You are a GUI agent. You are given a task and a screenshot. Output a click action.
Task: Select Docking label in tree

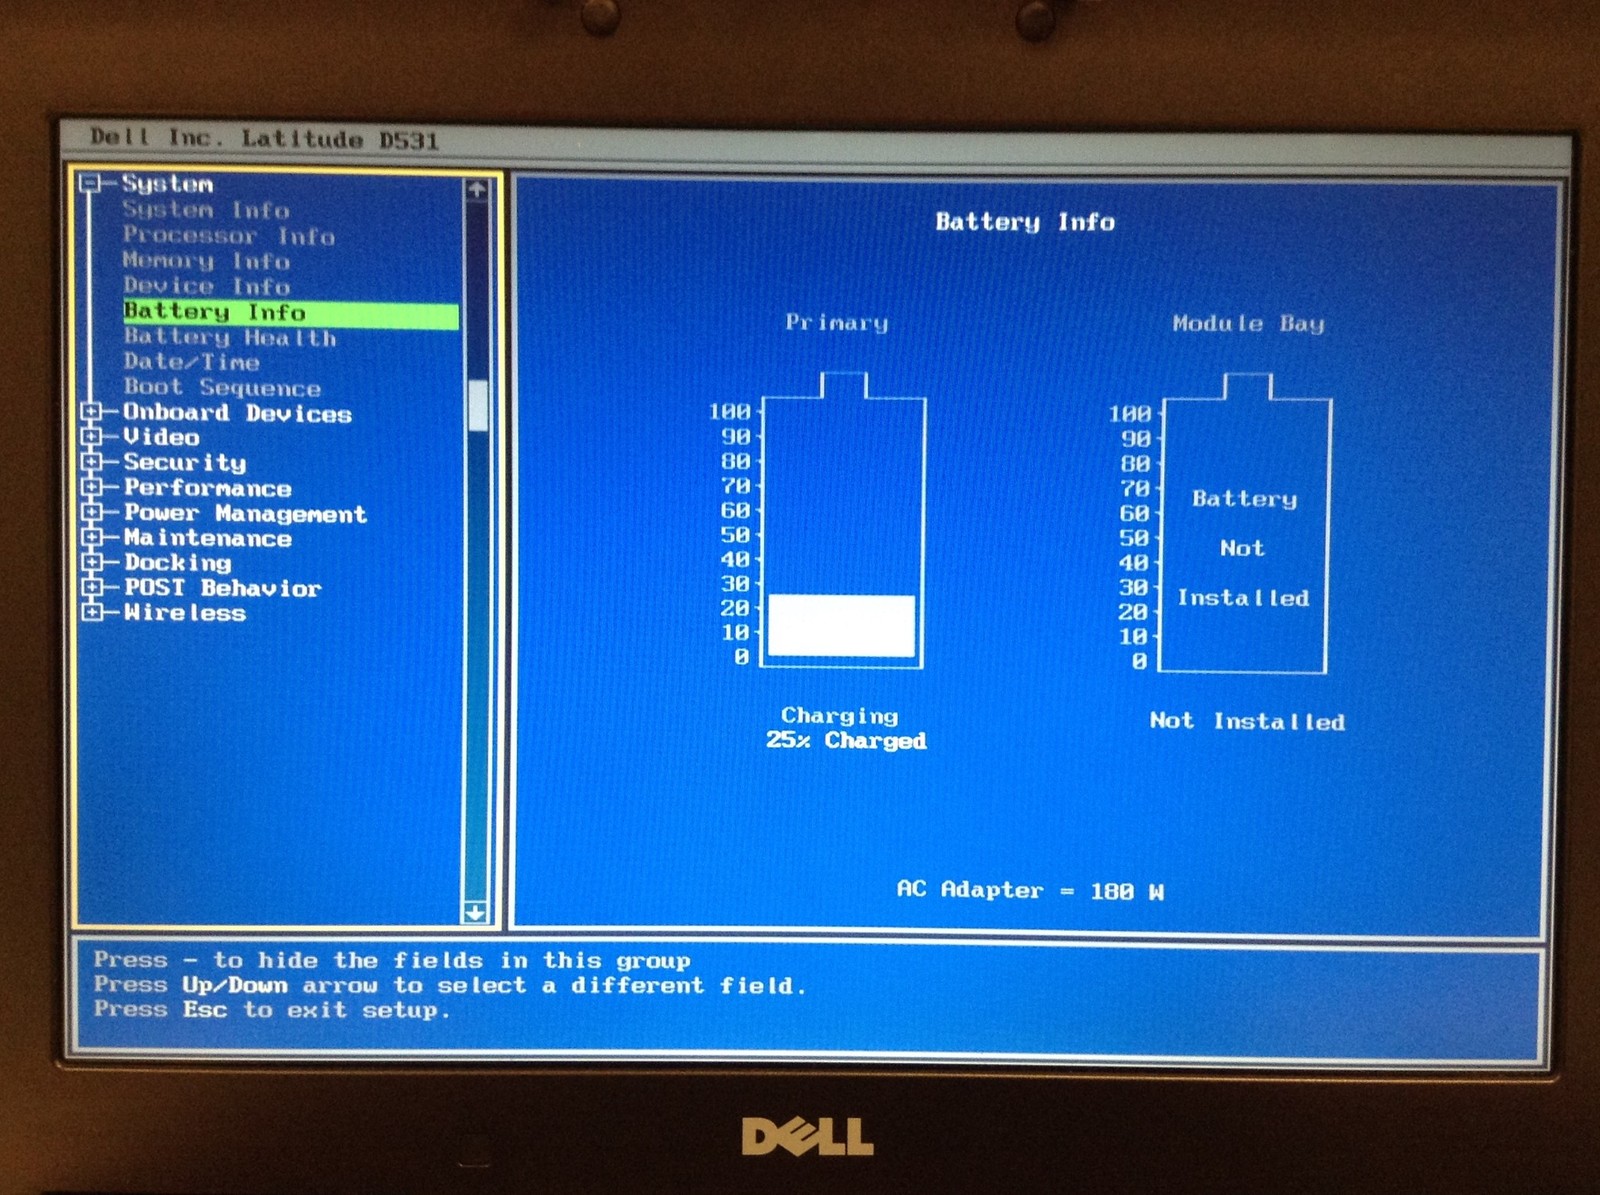tap(177, 563)
